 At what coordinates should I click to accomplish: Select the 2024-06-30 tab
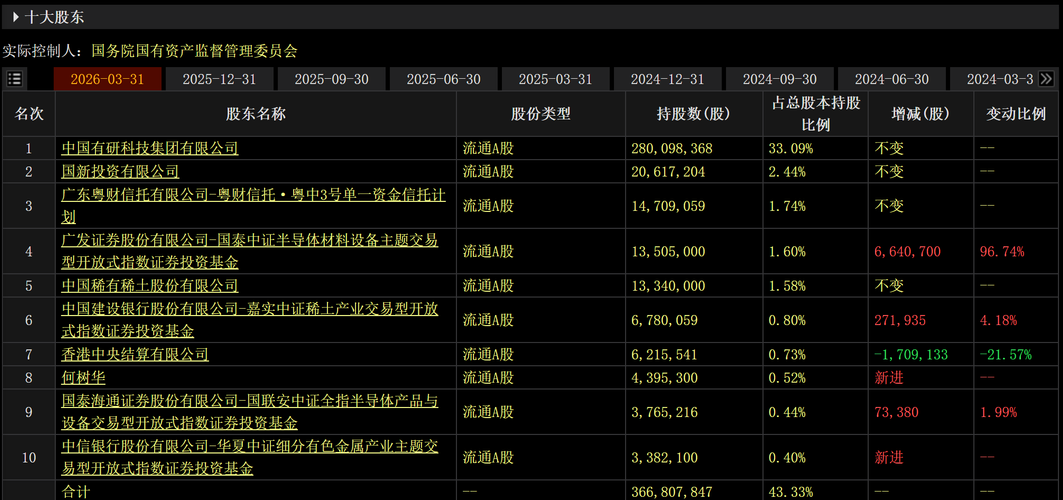[x=892, y=79]
